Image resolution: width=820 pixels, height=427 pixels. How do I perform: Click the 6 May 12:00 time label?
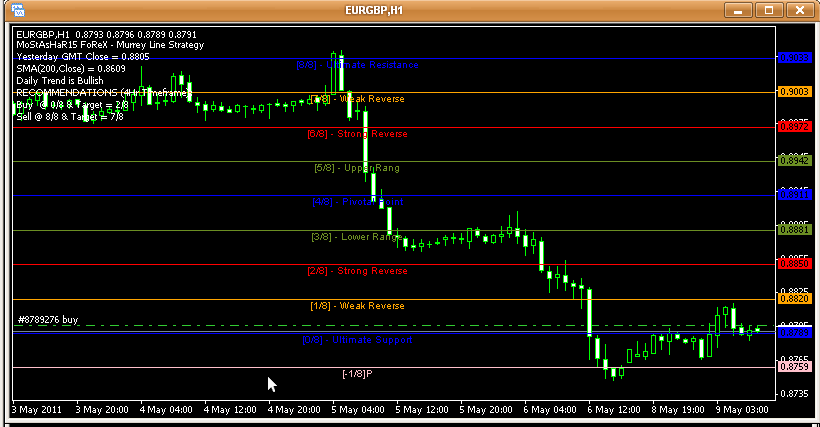coord(612,409)
